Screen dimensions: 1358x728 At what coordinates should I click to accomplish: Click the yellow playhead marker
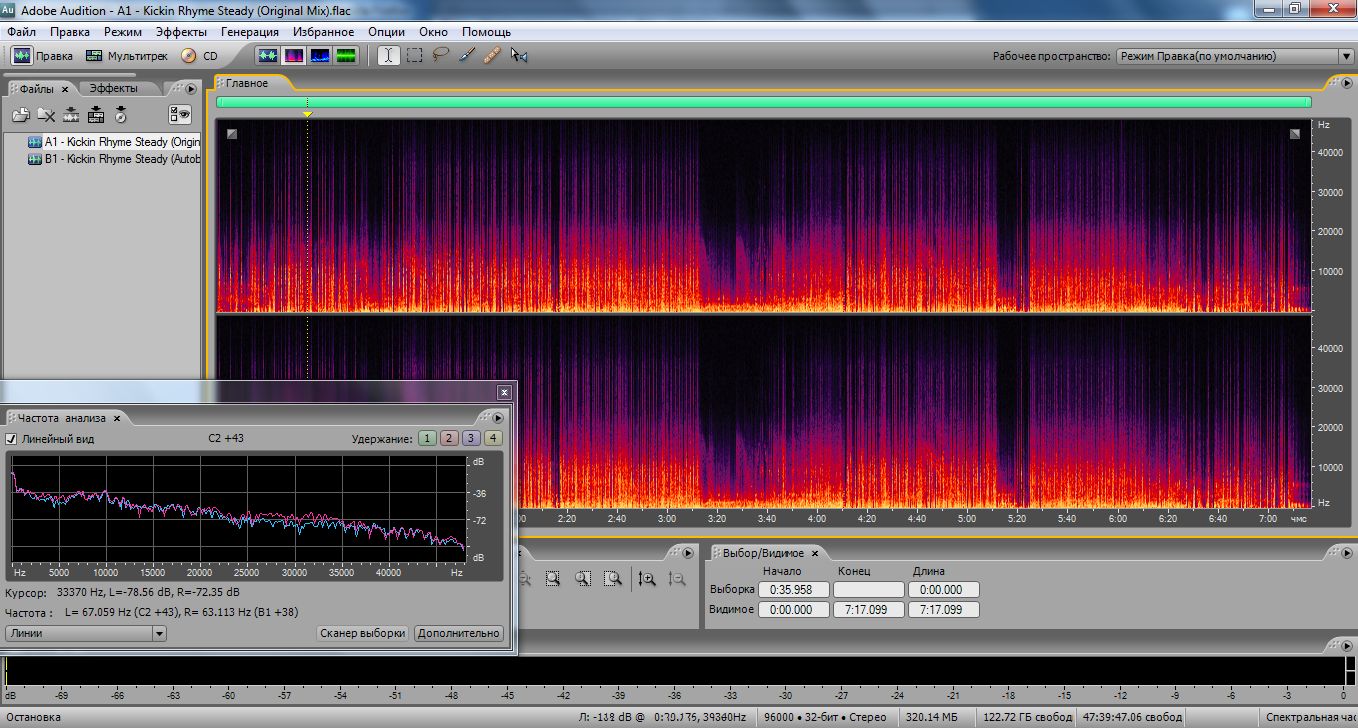pyautogui.click(x=307, y=115)
